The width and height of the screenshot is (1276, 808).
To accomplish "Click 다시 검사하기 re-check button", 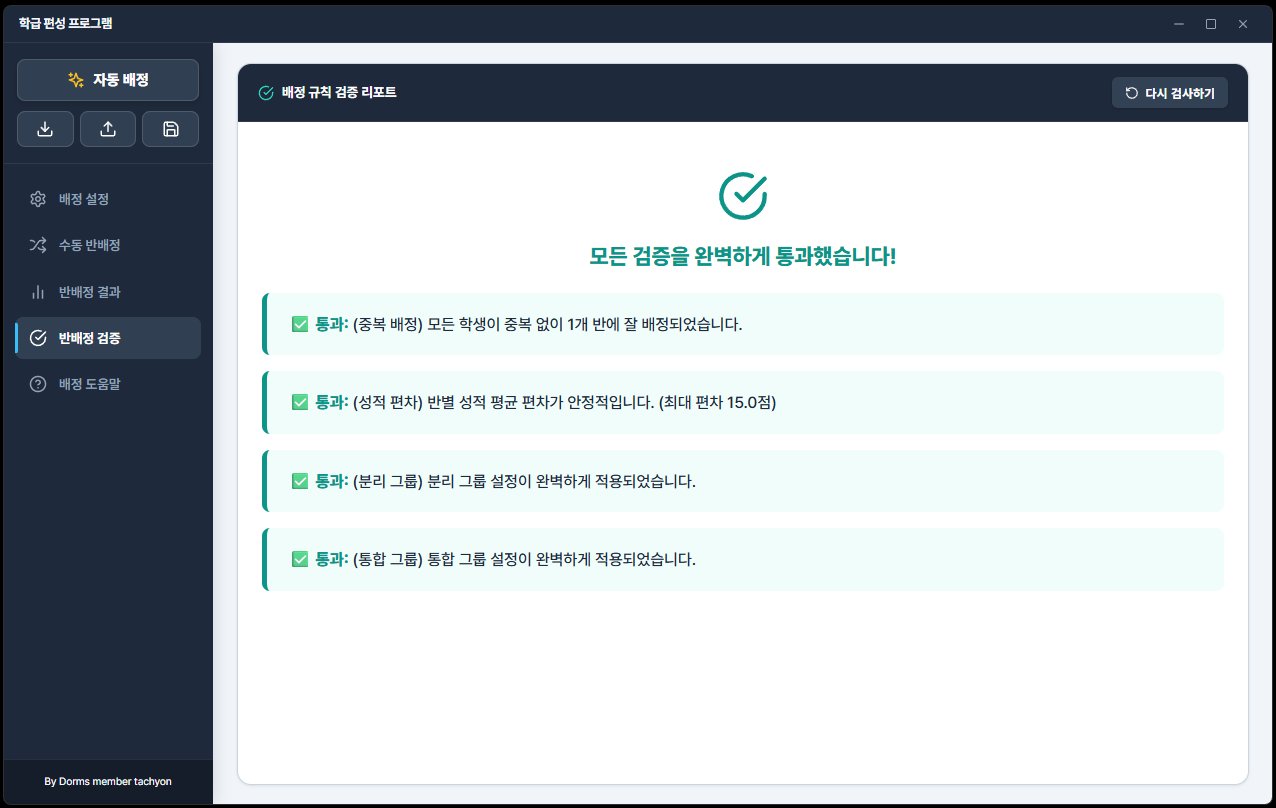I will click(1170, 93).
